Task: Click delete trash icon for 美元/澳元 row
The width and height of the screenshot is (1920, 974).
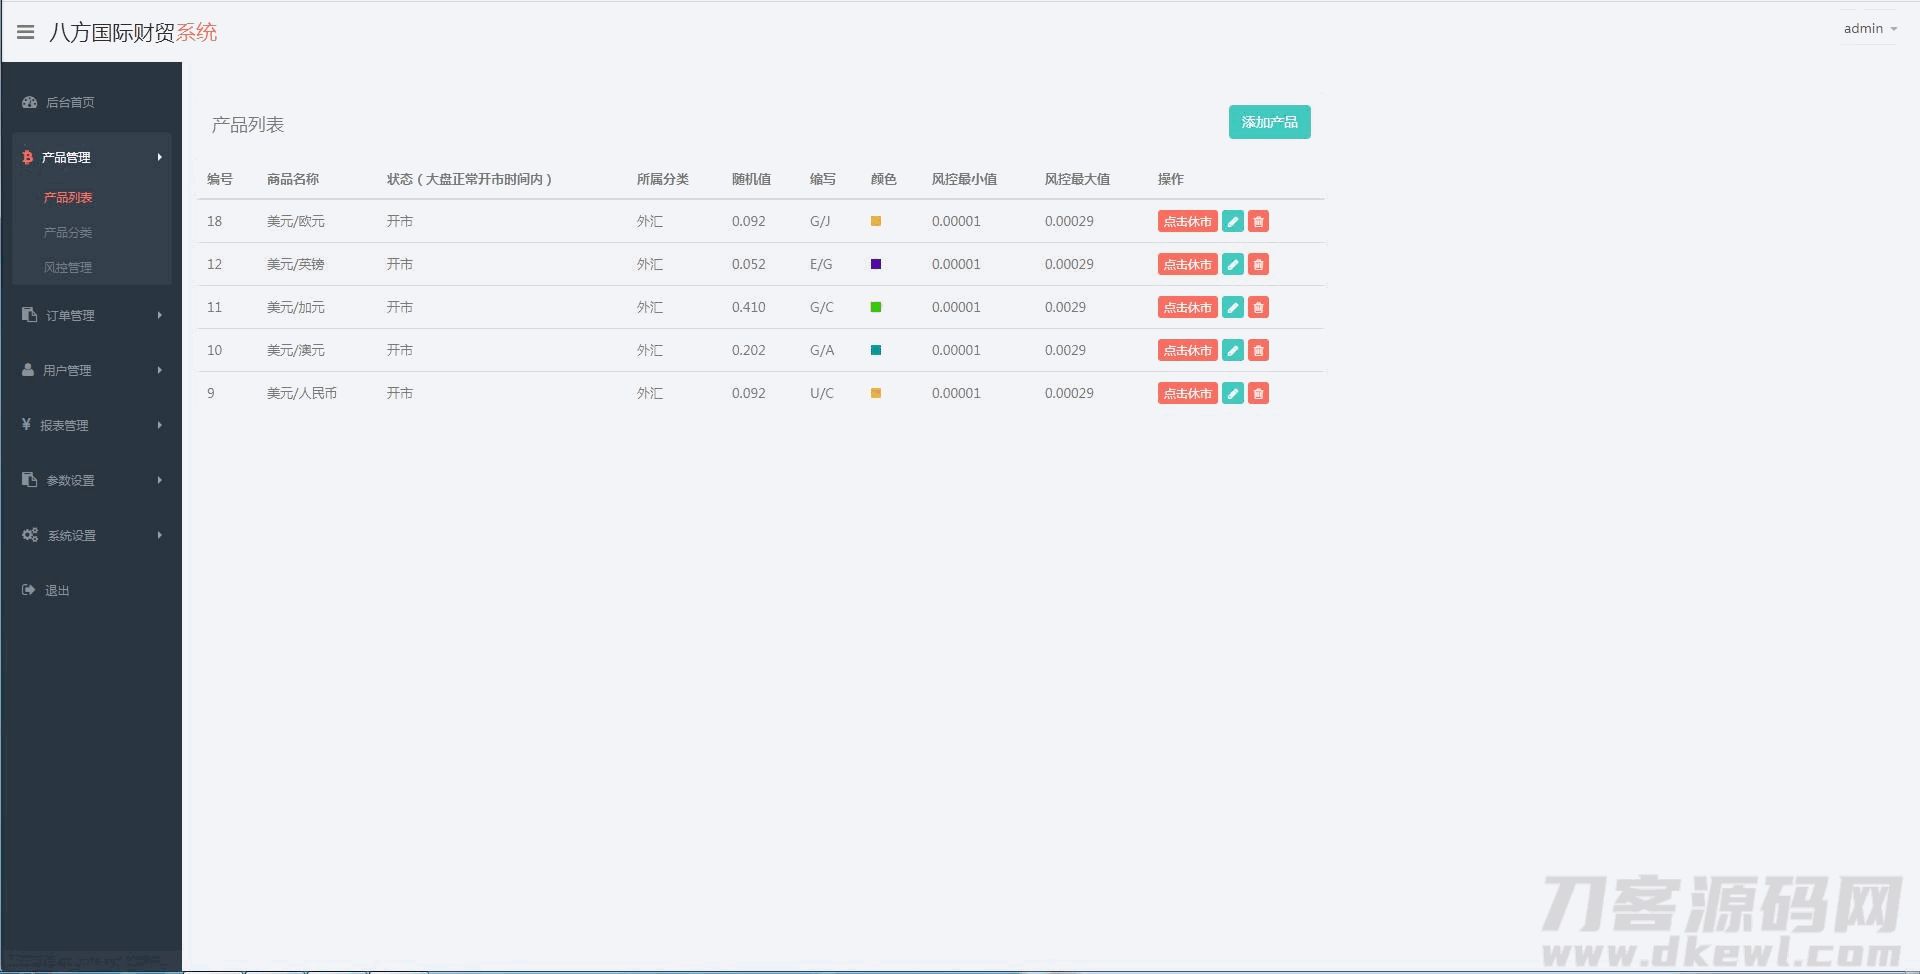Action: (1258, 351)
